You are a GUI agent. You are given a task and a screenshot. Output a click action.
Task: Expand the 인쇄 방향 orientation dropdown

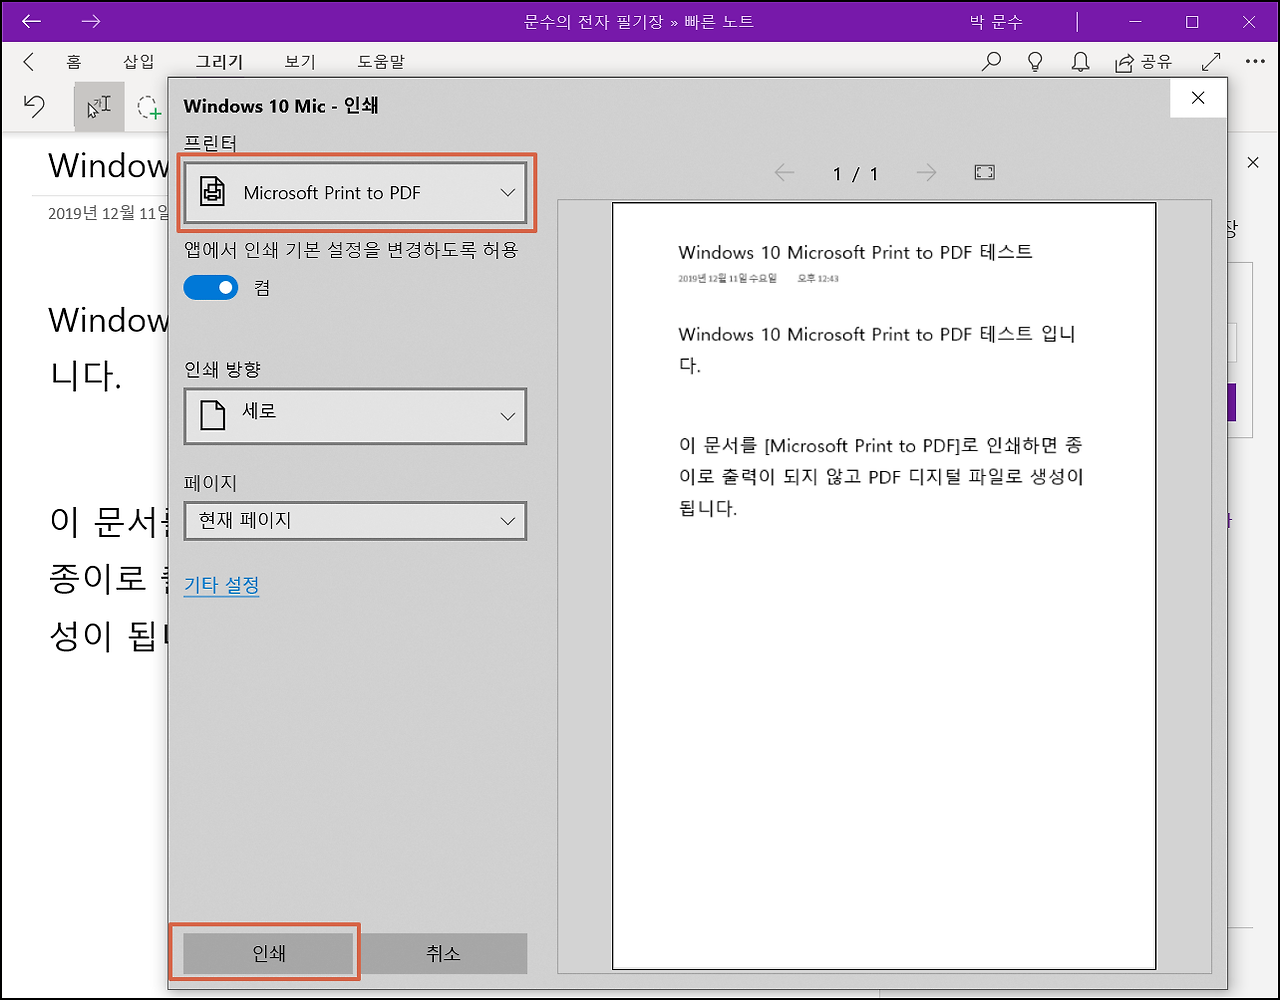pyautogui.click(x=355, y=416)
